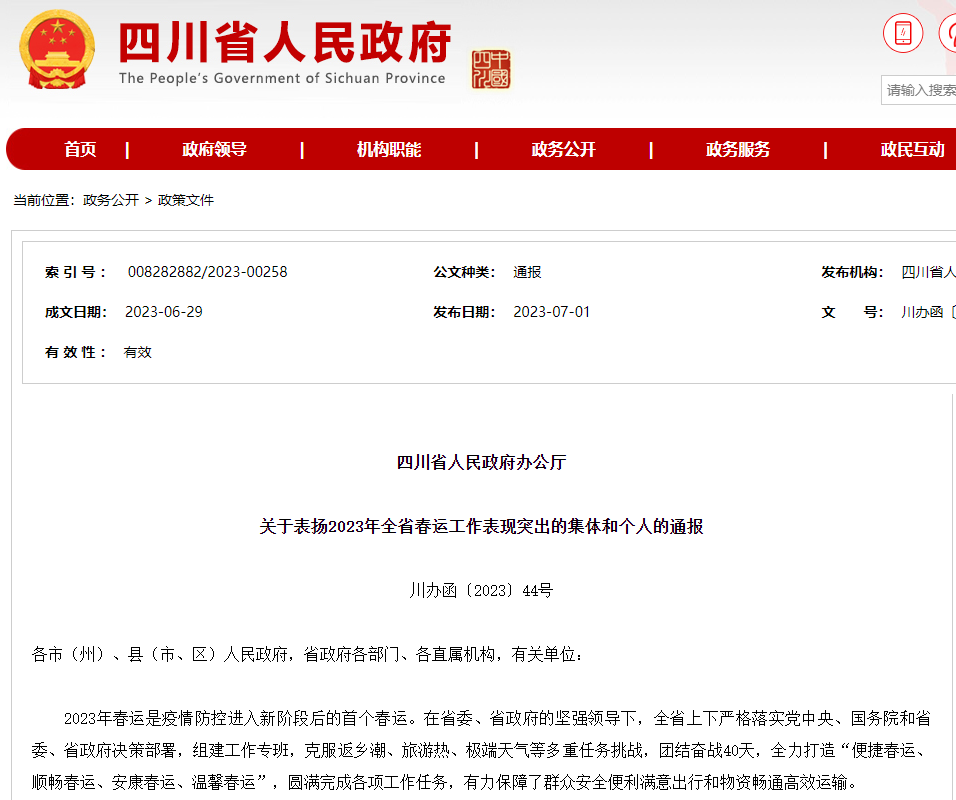
Task: Click the 成文日期 value 2023-06-29
Action: pos(163,312)
